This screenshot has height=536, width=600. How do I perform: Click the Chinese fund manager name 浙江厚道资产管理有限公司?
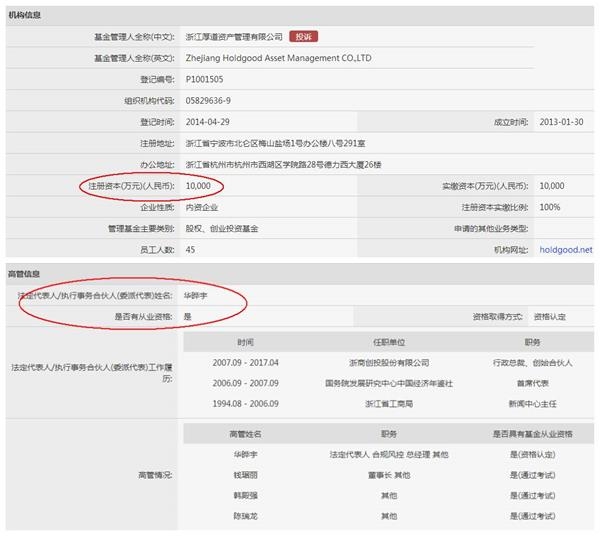234,36
